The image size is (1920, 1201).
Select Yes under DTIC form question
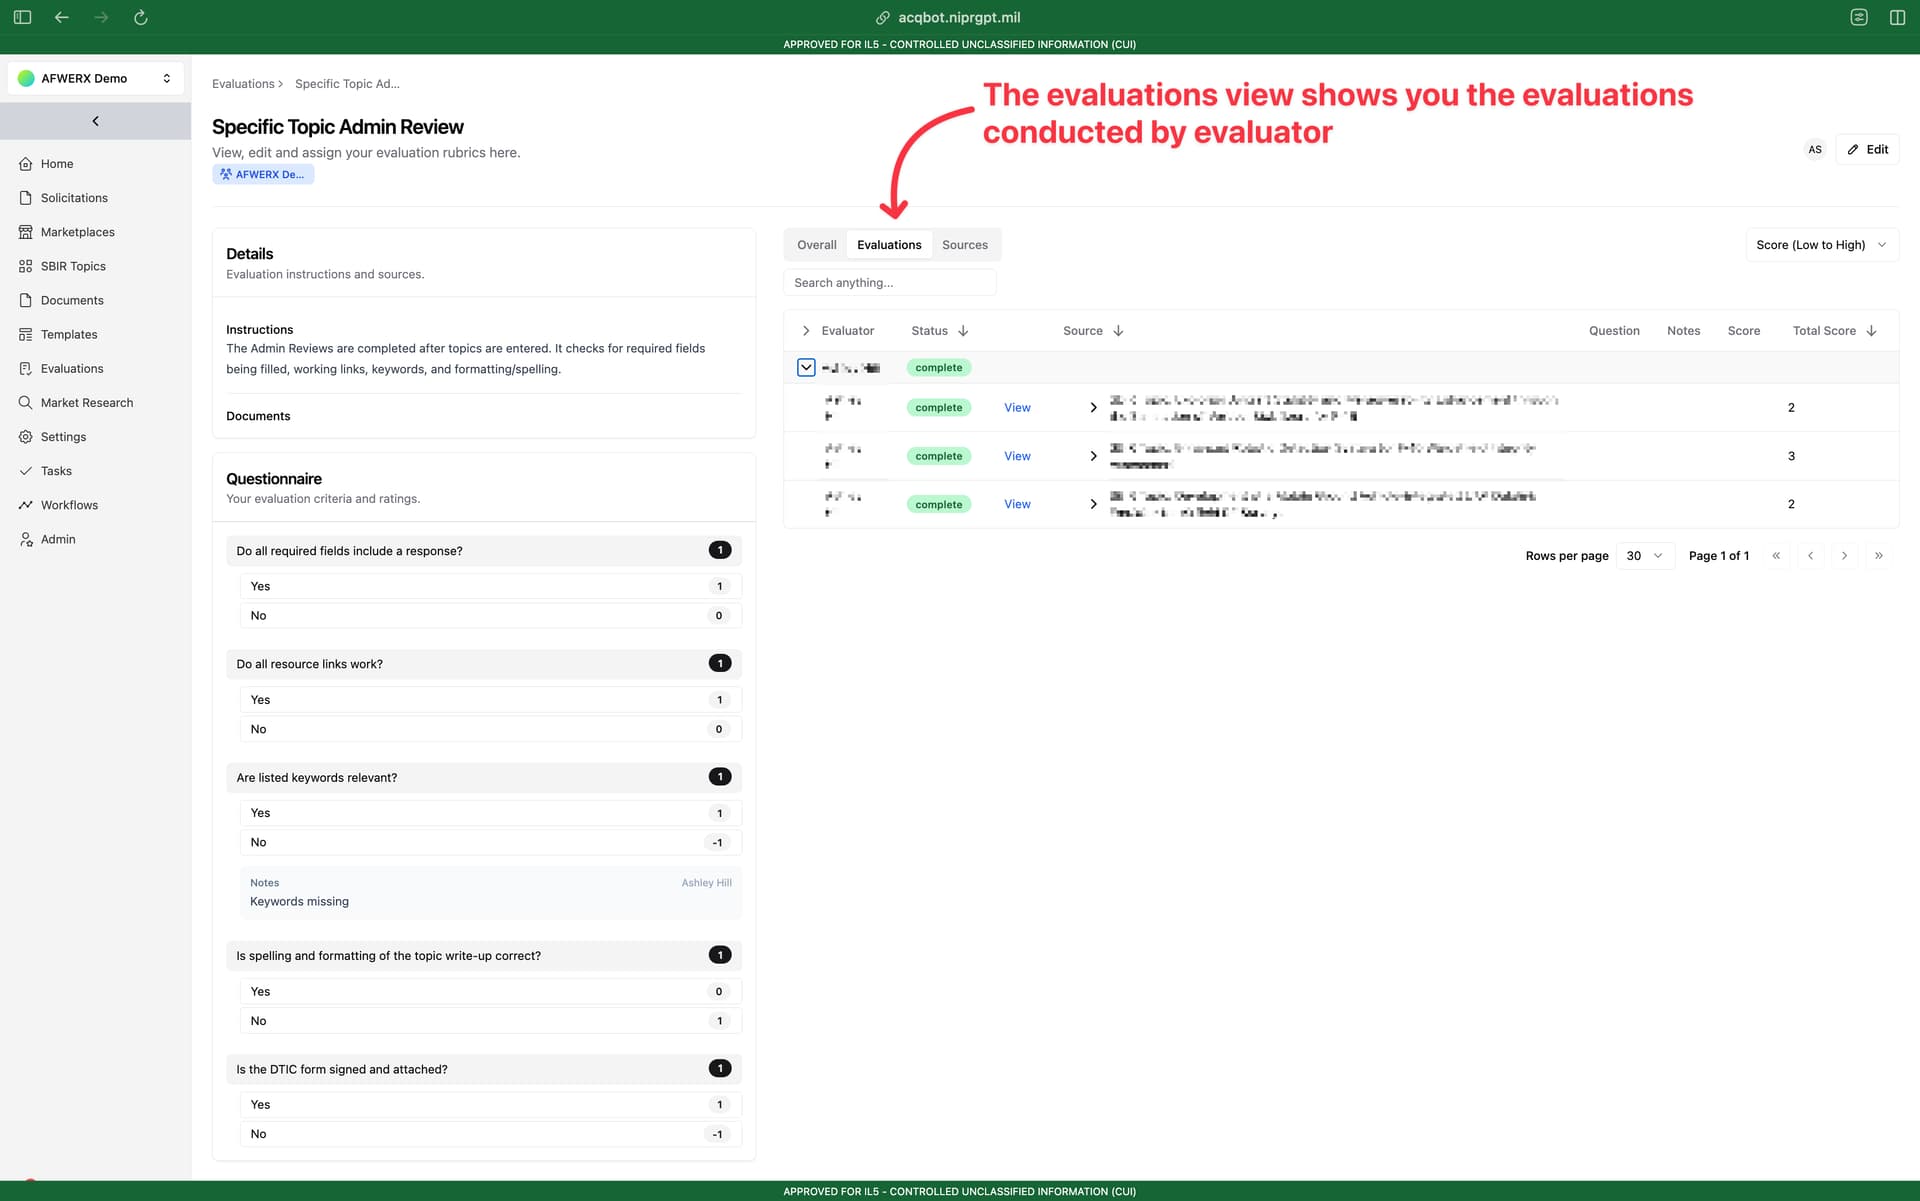[x=490, y=1105]
